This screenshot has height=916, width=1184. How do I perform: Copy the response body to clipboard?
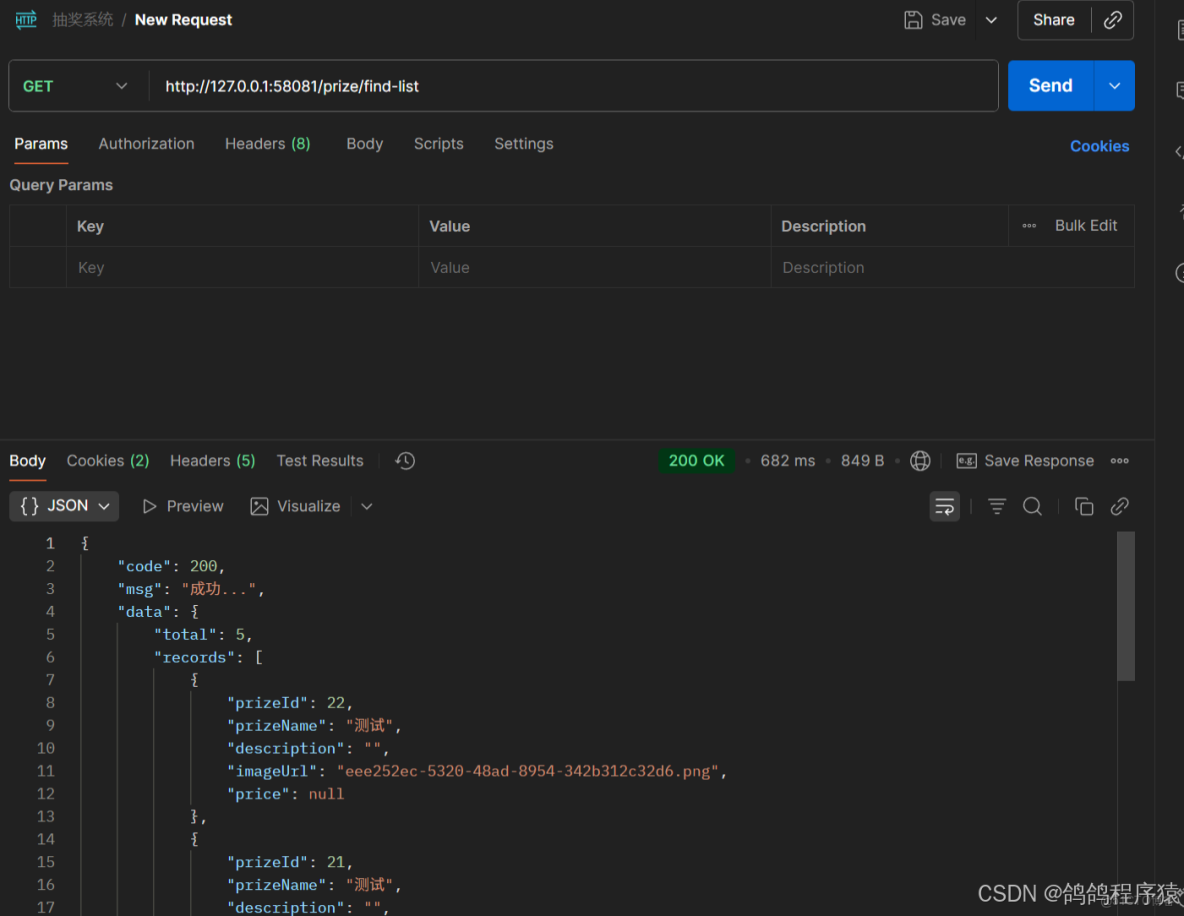pos(1084,507)
